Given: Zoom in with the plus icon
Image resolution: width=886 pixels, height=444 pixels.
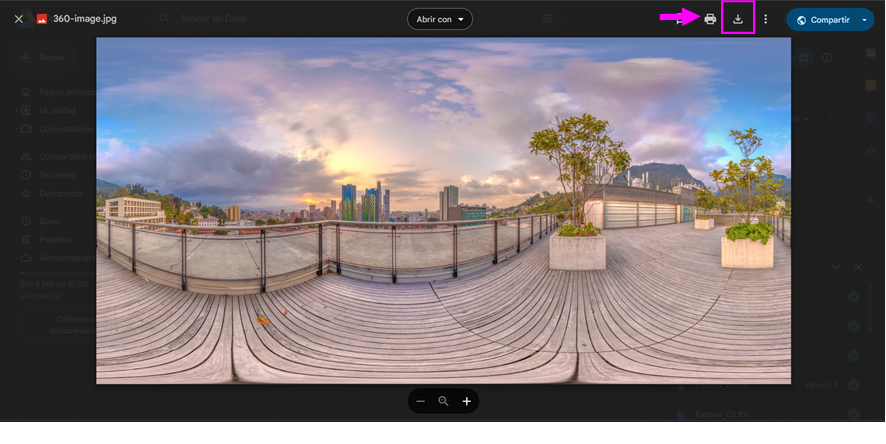Looking at the screenshot, I should pos(466,401).
